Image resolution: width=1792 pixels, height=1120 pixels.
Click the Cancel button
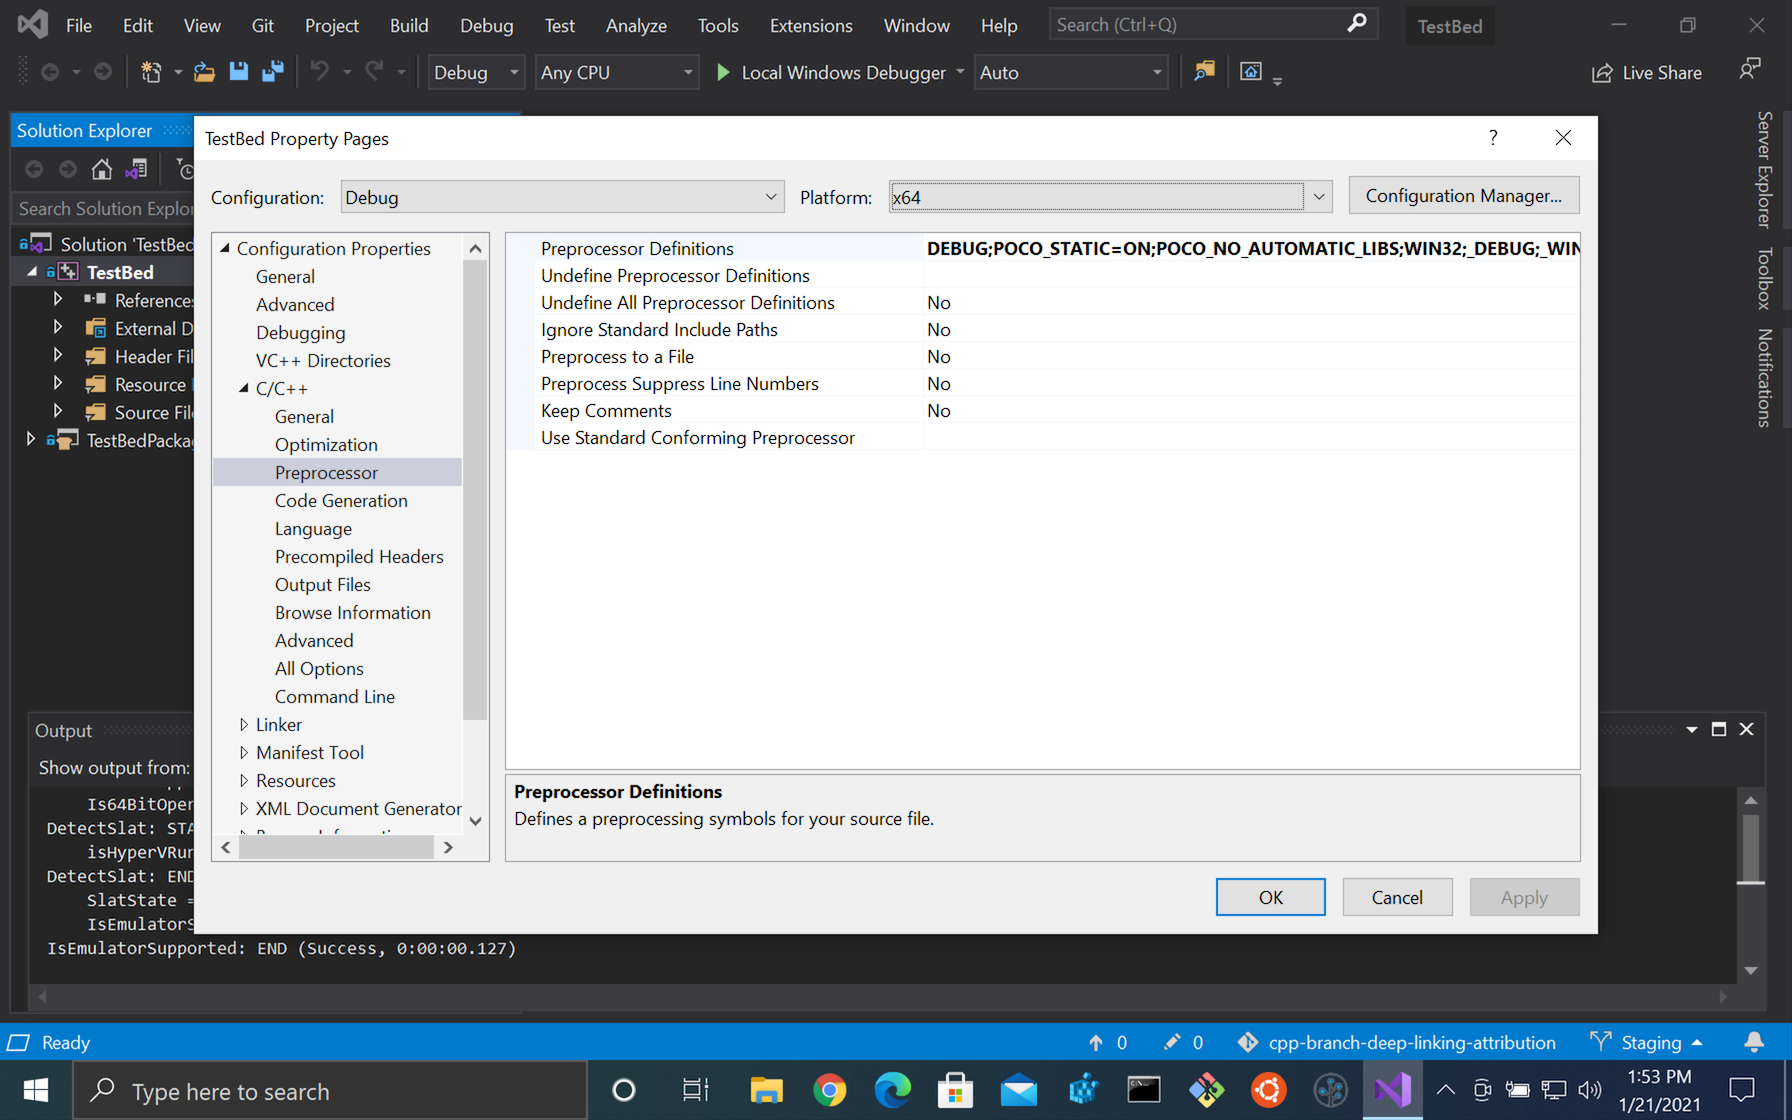point(1397,897)
